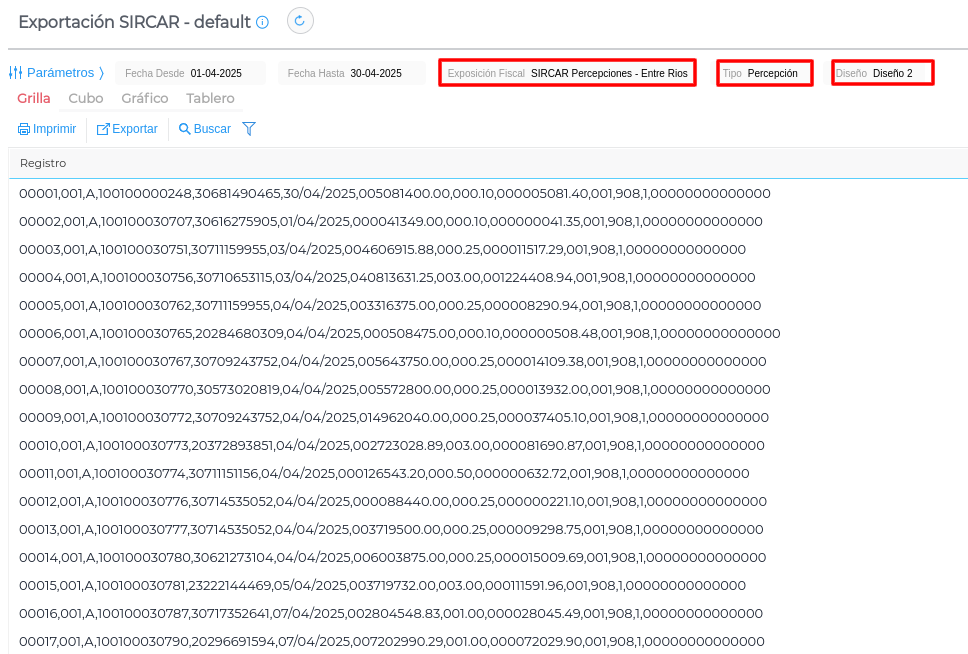
Task: Click the funnel filter icon
Action: pyautogui.click(x=249, y=128)
